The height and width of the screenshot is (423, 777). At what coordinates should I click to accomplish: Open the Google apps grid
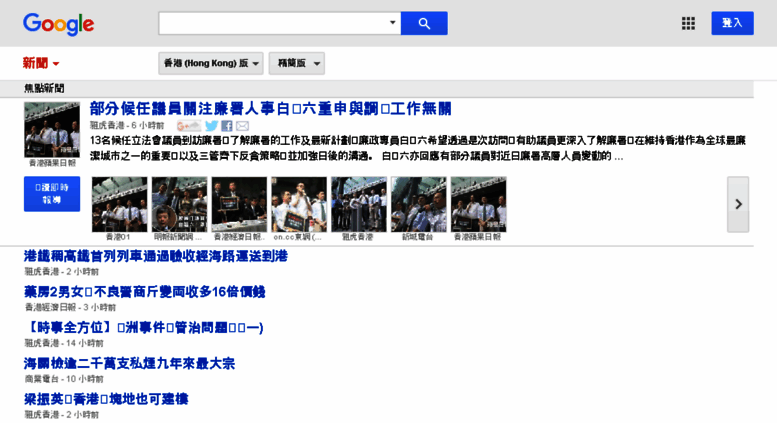point(688,23)
